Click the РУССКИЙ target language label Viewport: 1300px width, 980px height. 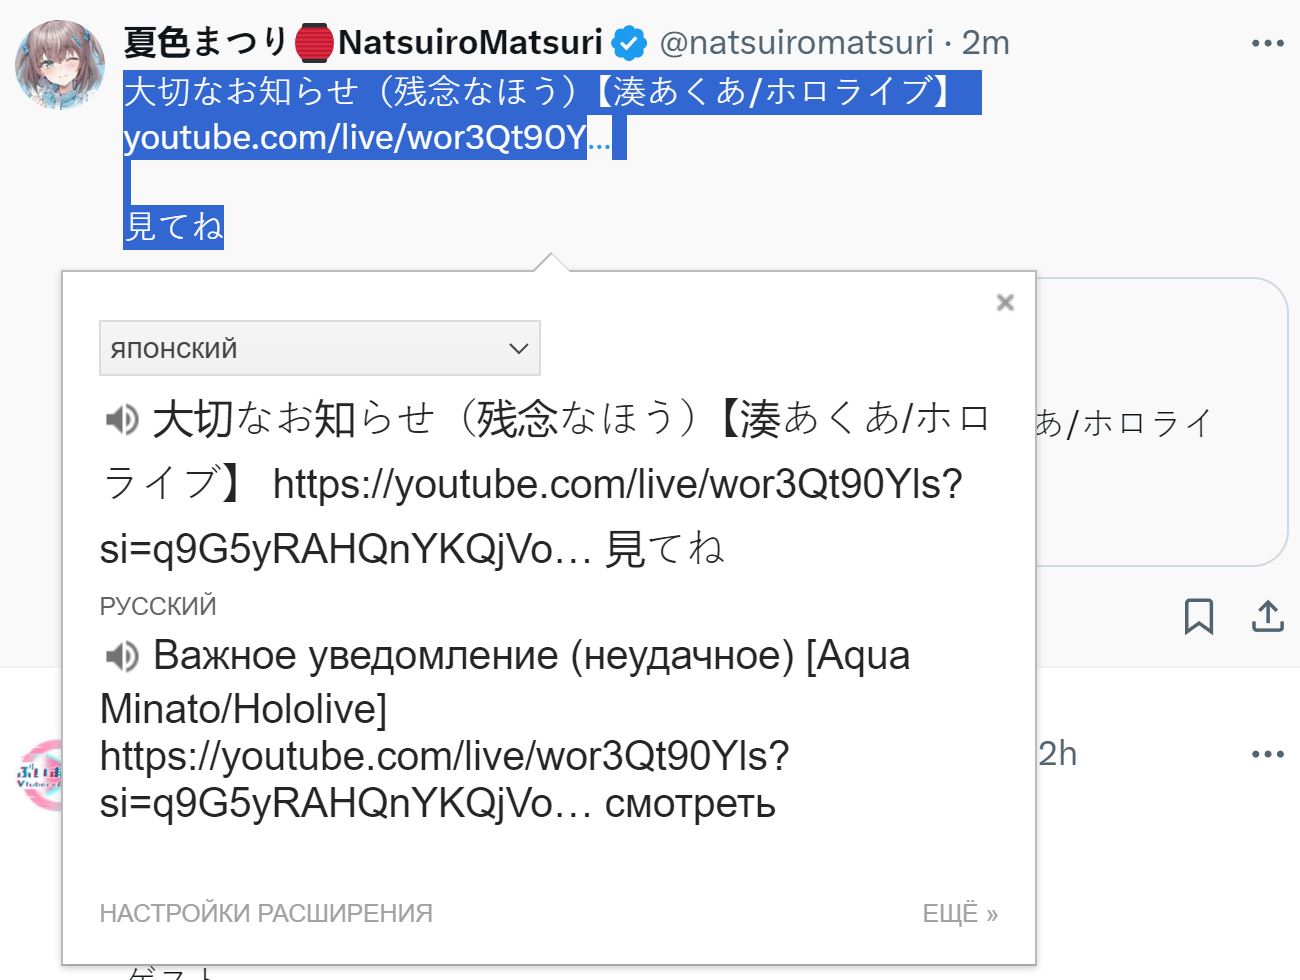point(158,606)
